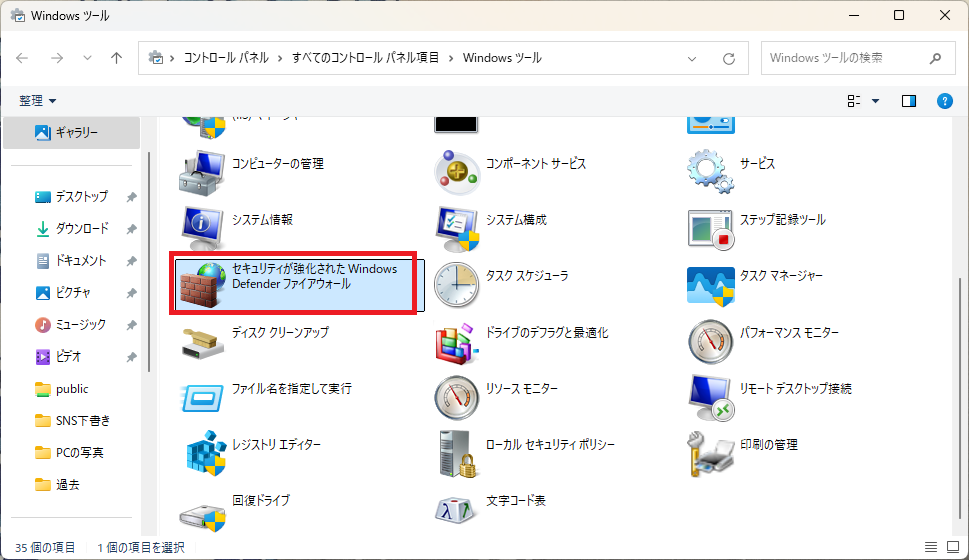Go back with the back arrow
Viewport: 969px width, 560px height.
(x=22, y=58)
